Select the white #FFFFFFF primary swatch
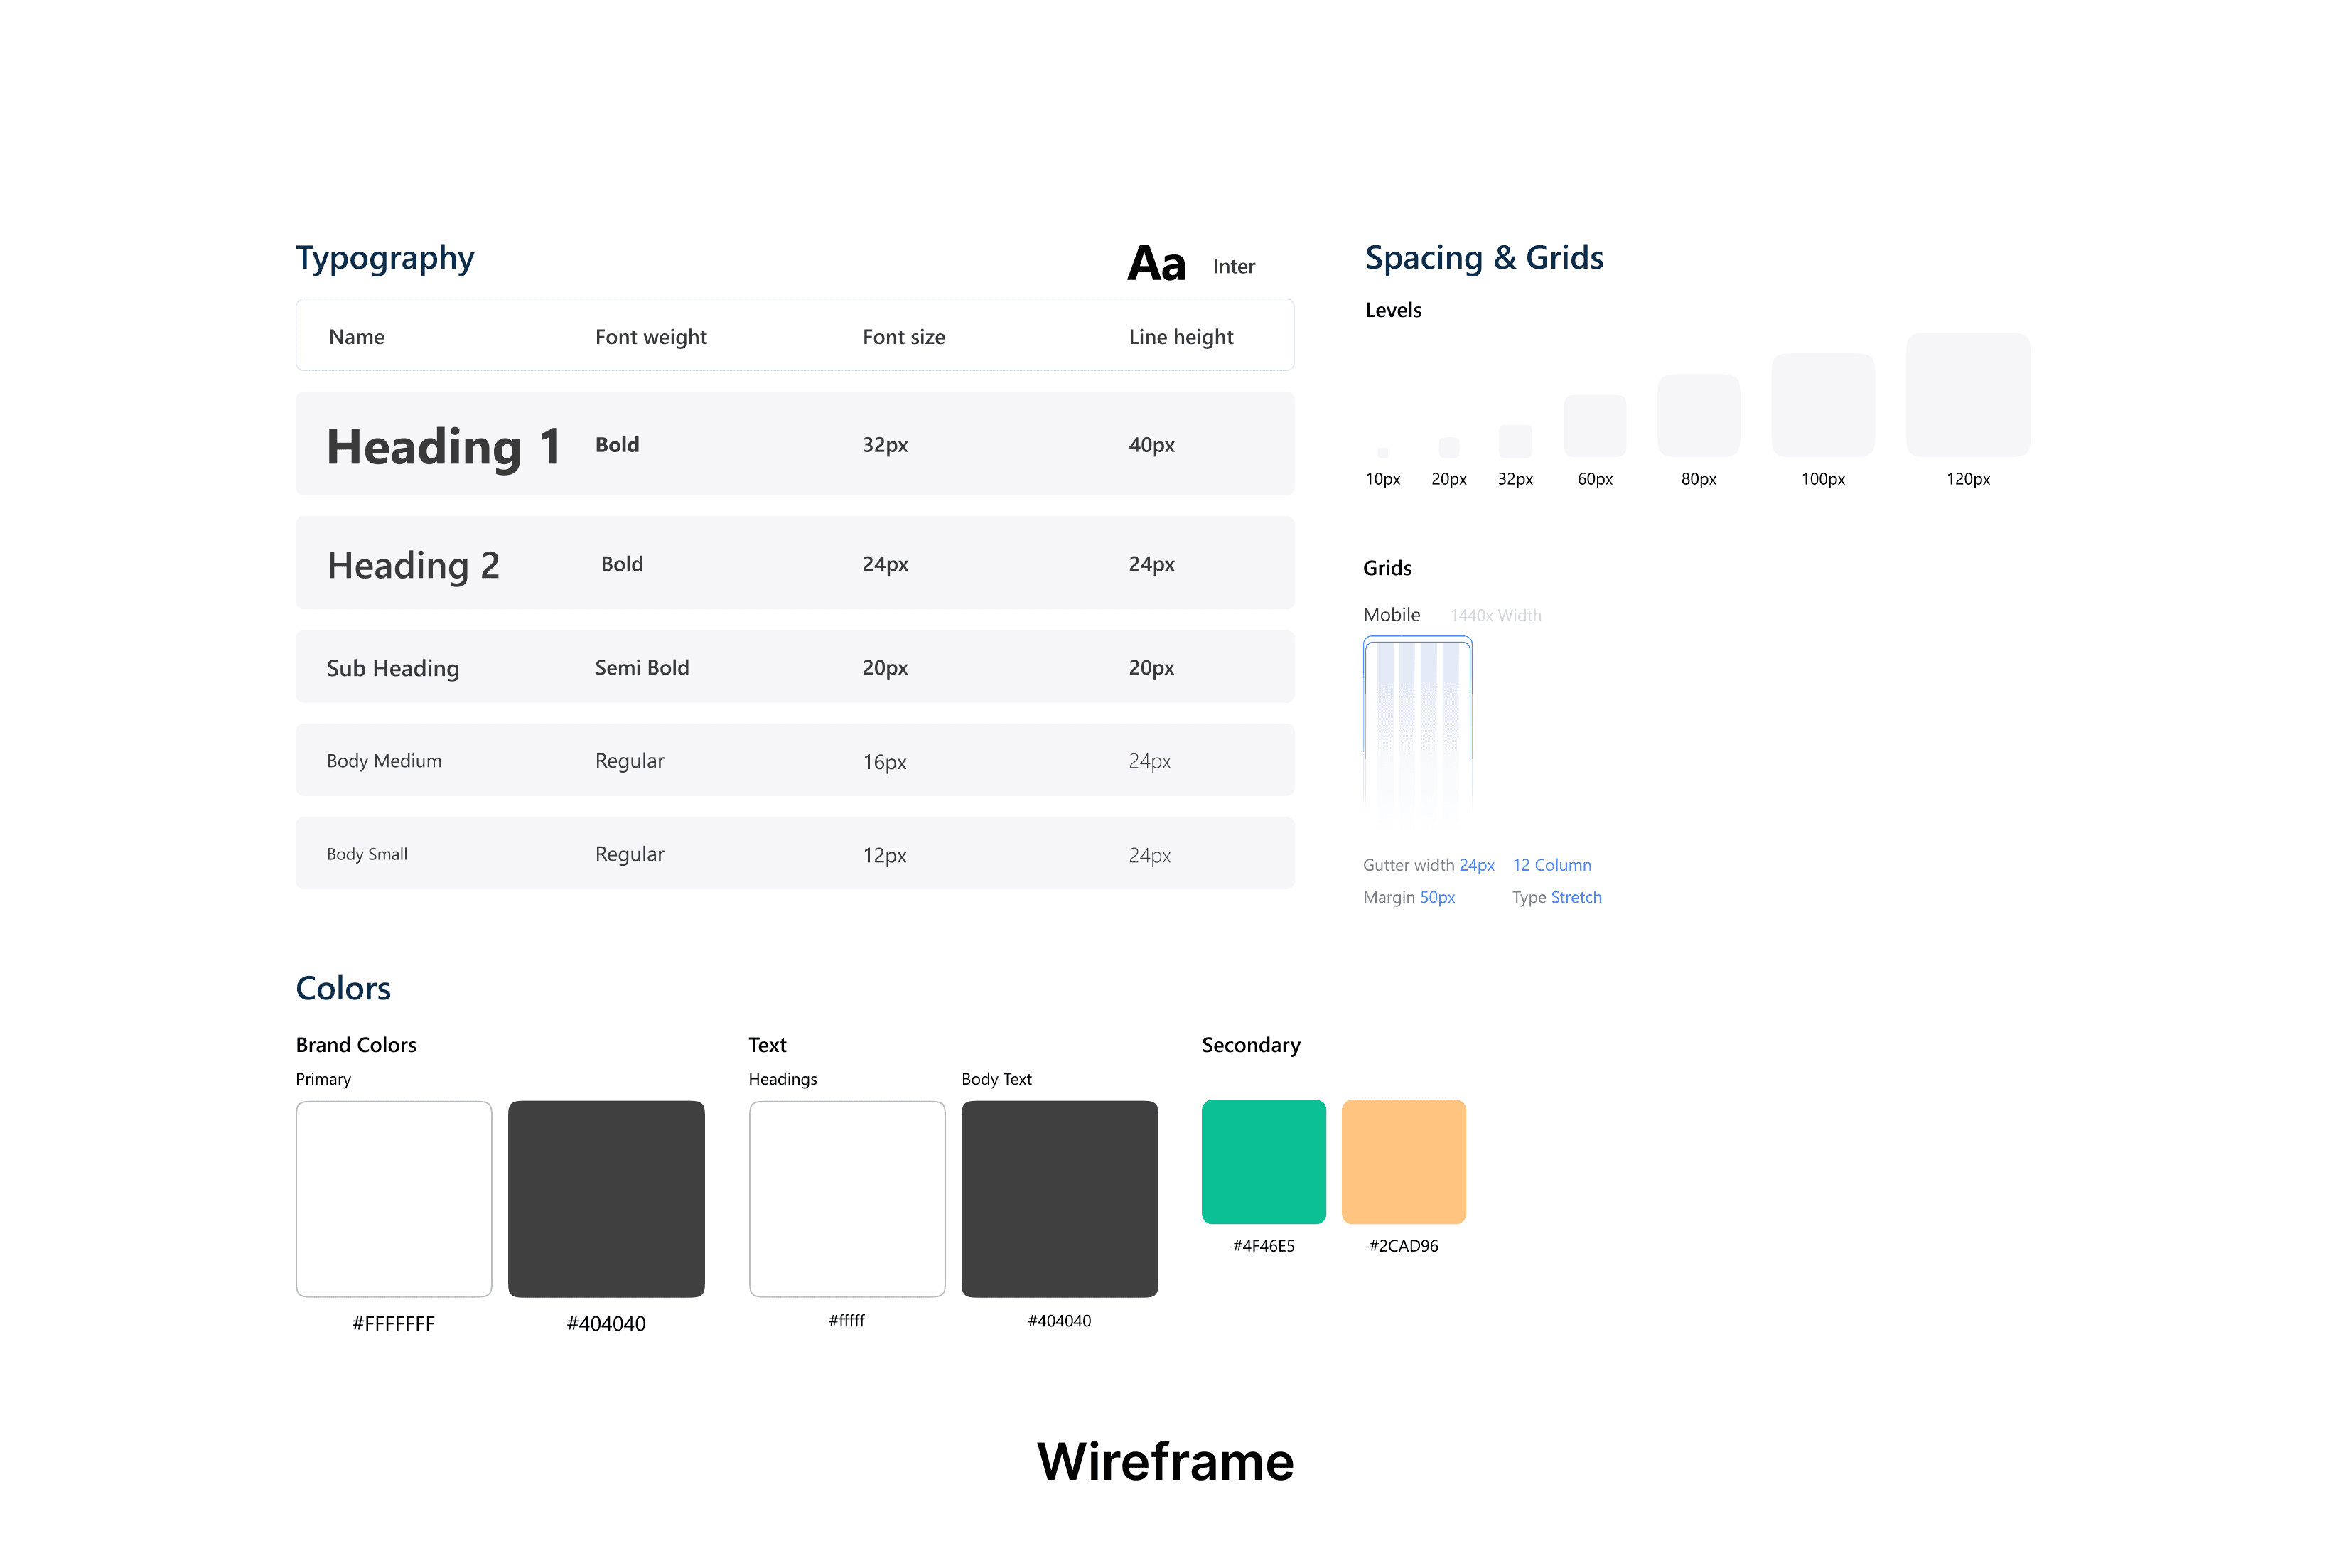This screenshot has width=2334, height=1568. [394, 1198]
